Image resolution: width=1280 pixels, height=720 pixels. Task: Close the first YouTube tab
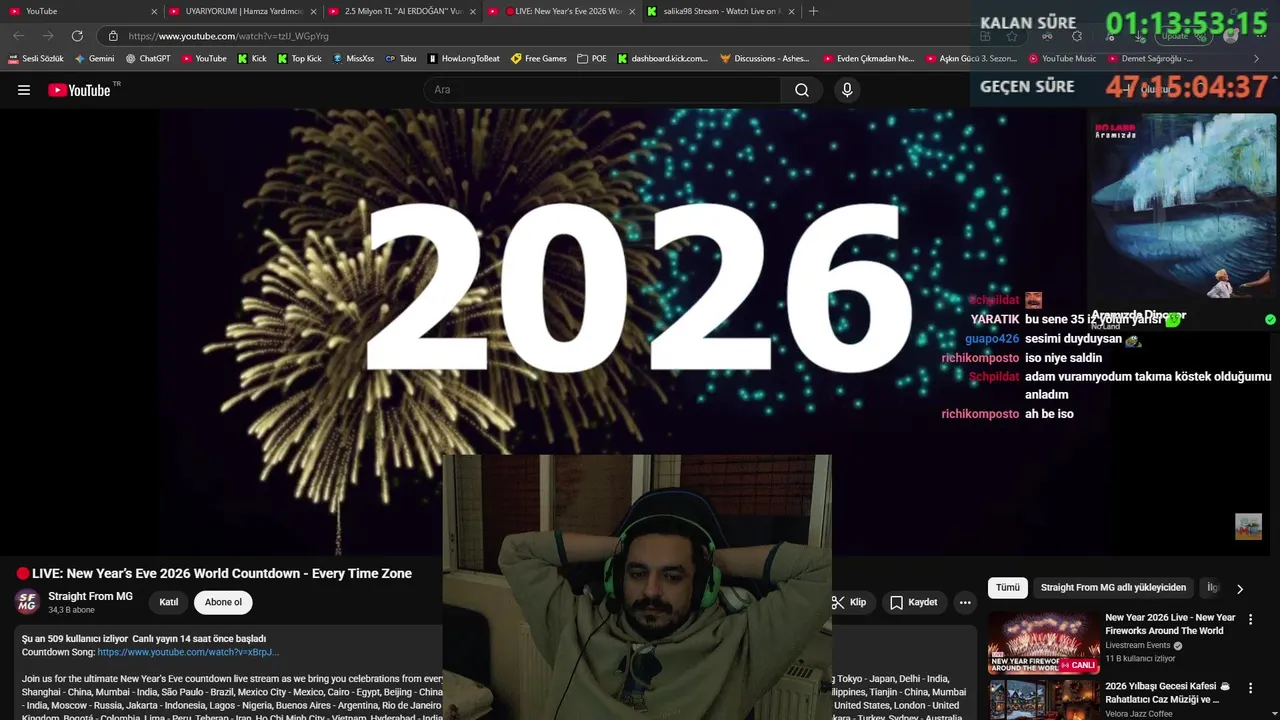coord(154,11)
